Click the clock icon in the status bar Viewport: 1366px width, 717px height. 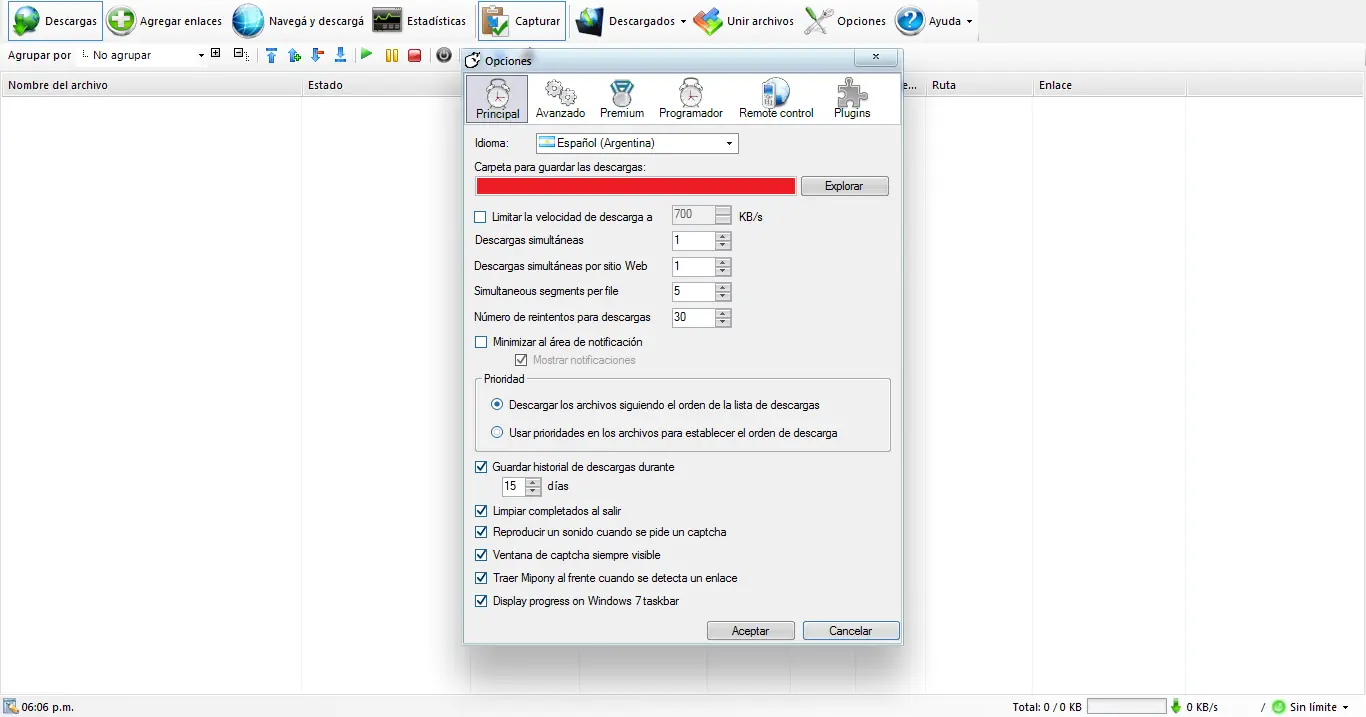tap(11, 707)
